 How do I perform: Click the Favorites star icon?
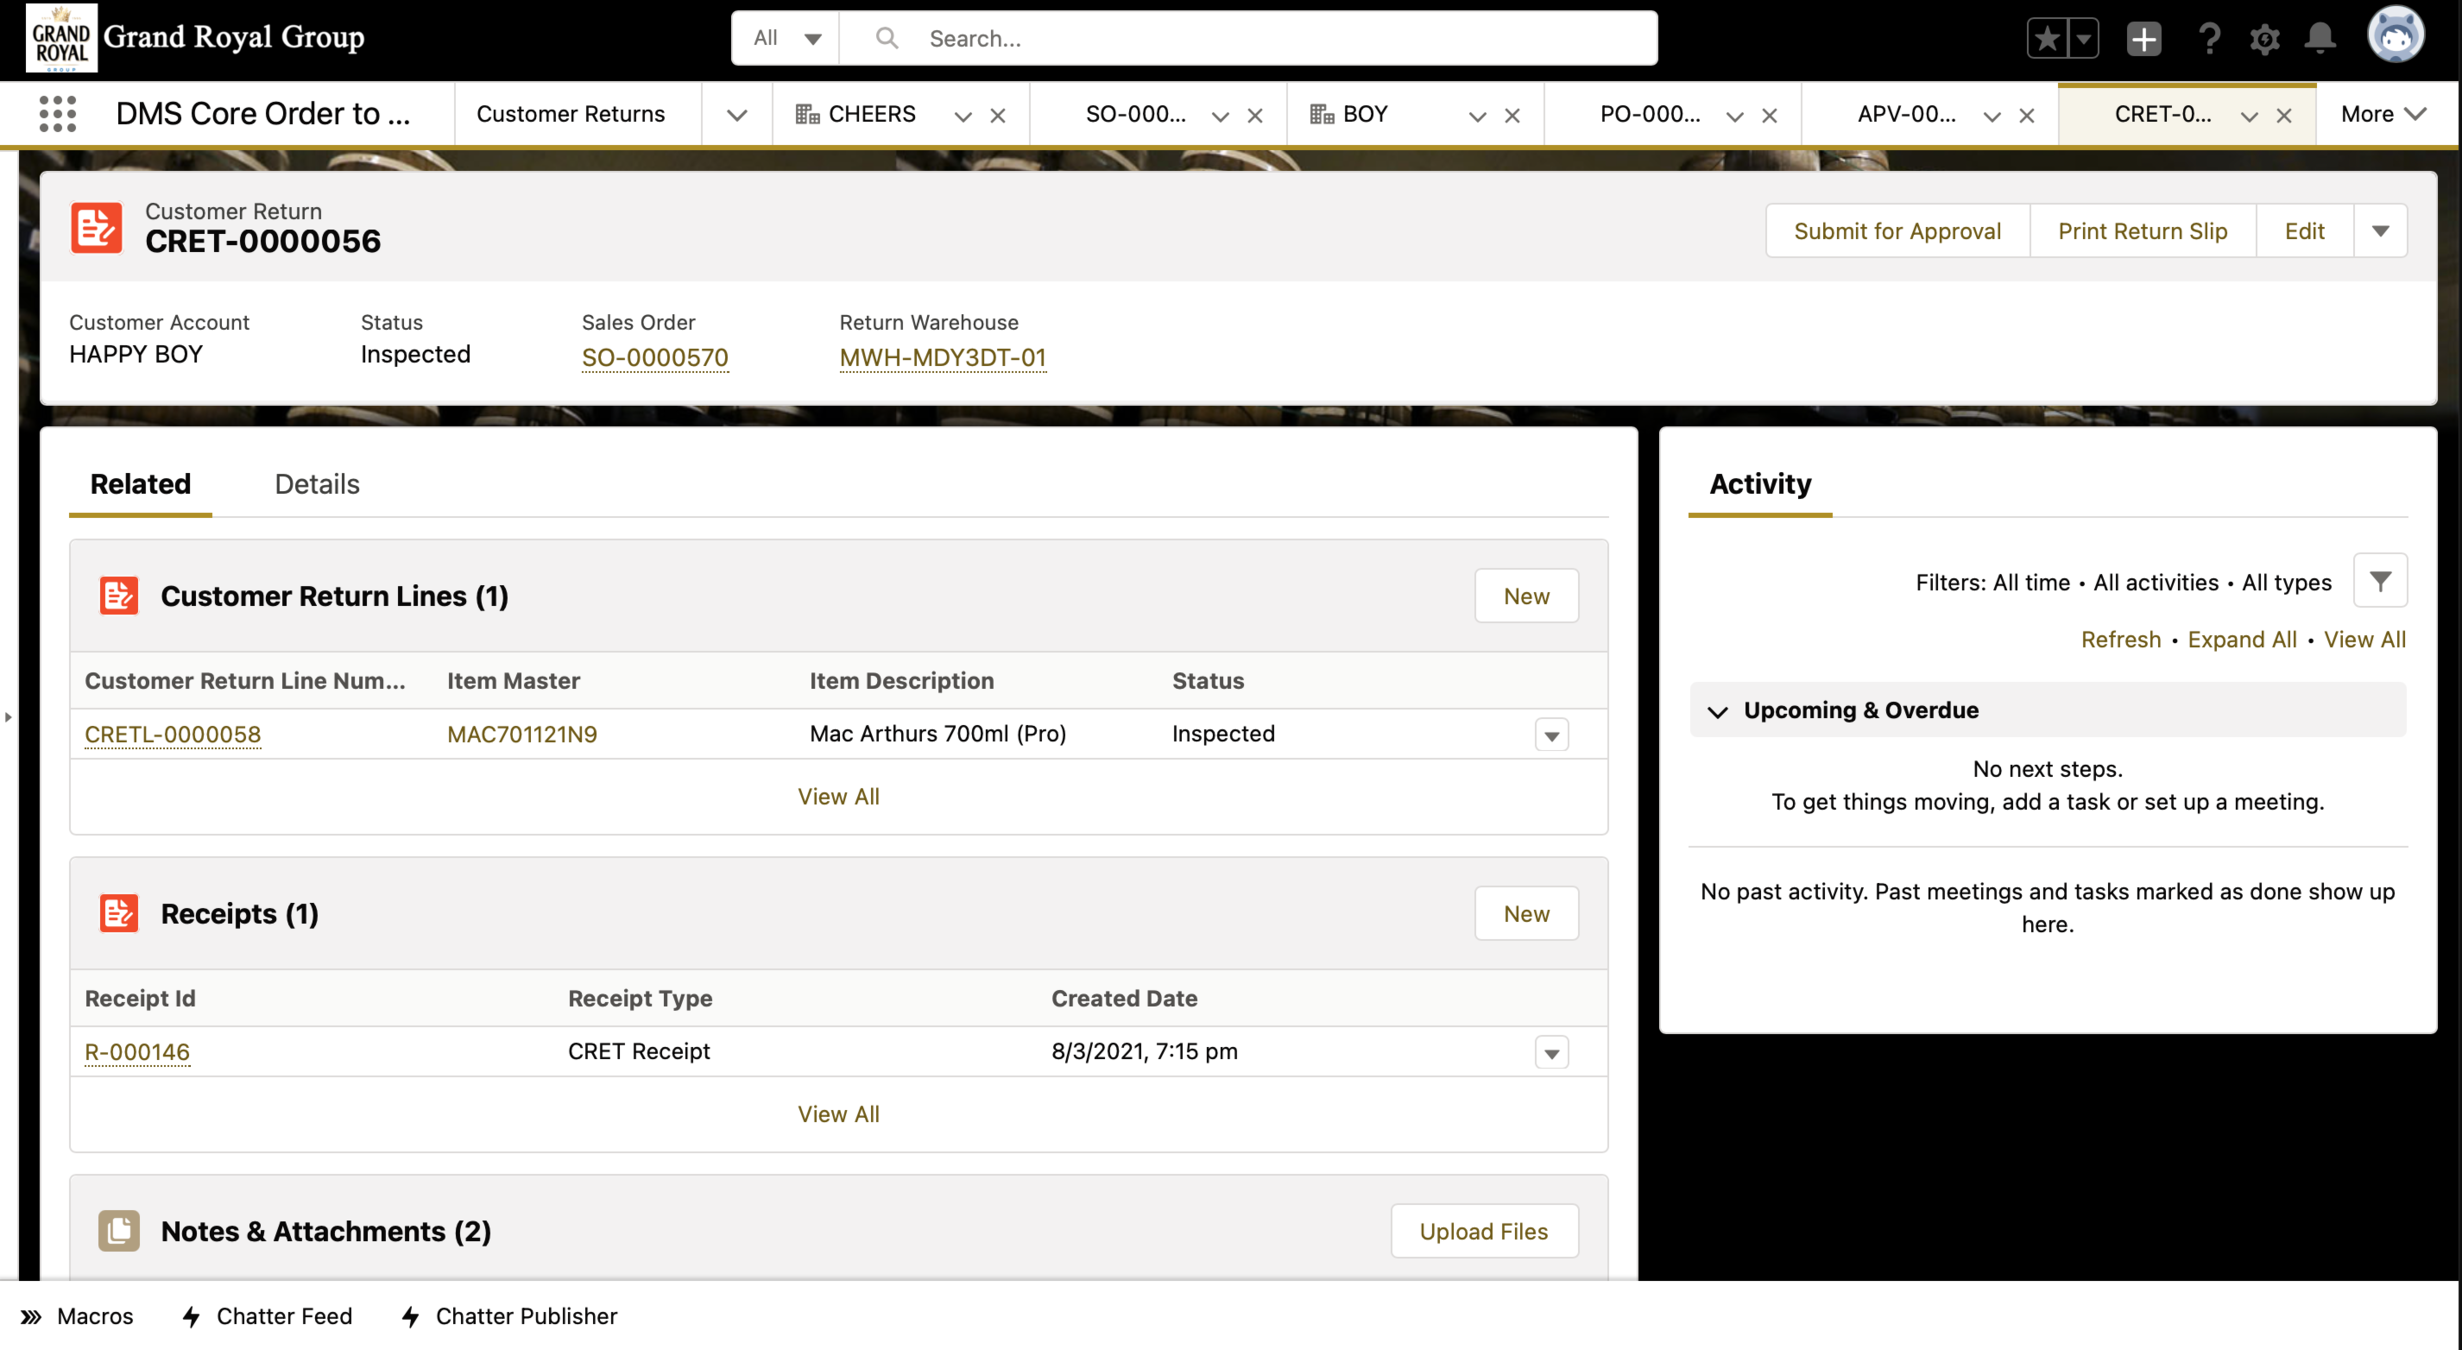[2046, 39]
